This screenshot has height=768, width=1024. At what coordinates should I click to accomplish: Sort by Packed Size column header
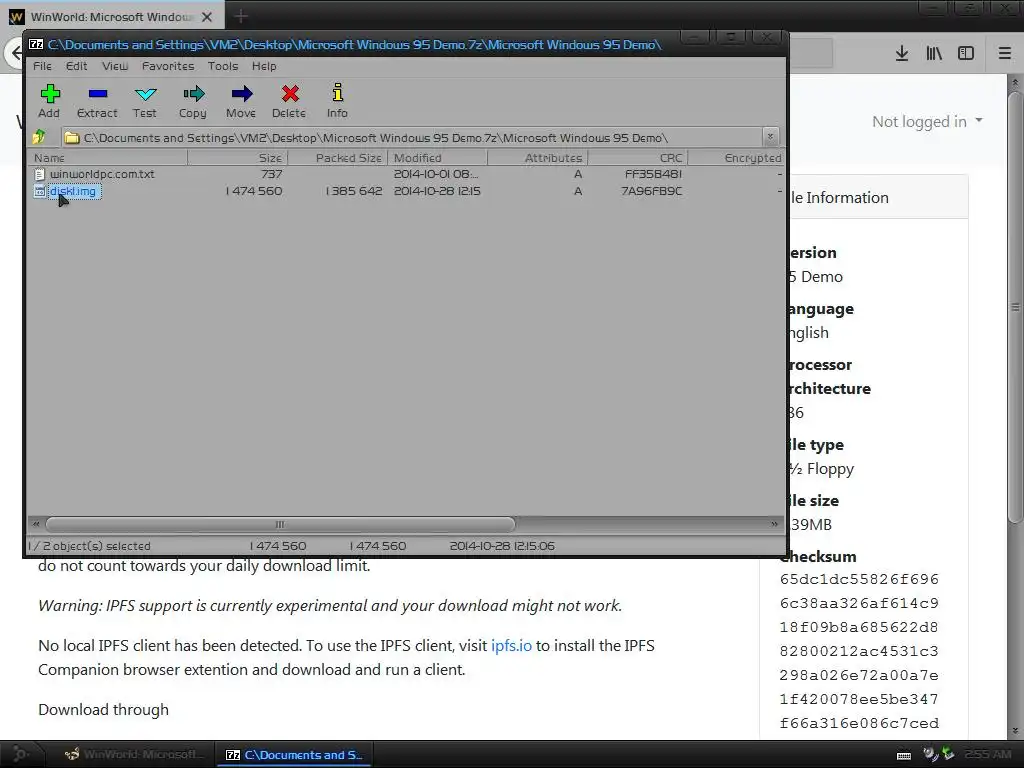pos(338,157)
